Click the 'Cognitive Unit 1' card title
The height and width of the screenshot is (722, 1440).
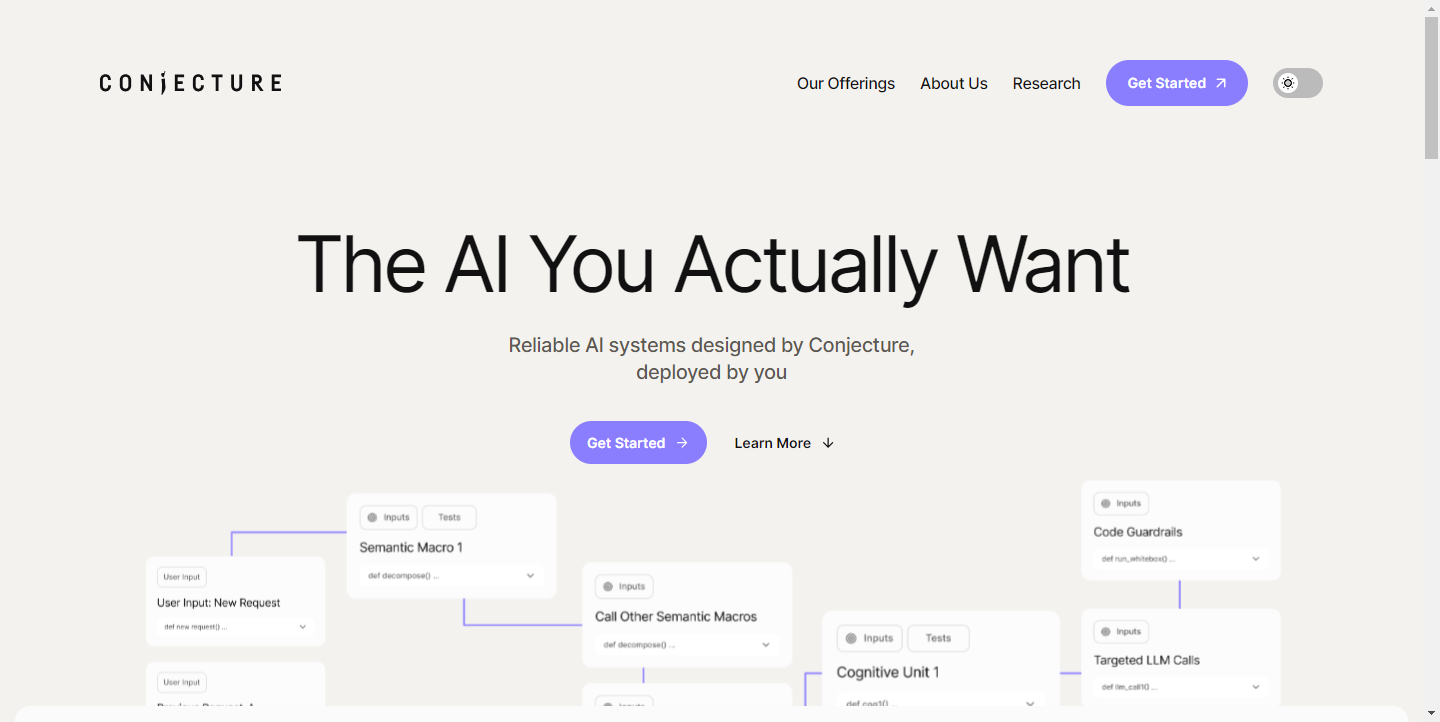[x=888, y=672]
